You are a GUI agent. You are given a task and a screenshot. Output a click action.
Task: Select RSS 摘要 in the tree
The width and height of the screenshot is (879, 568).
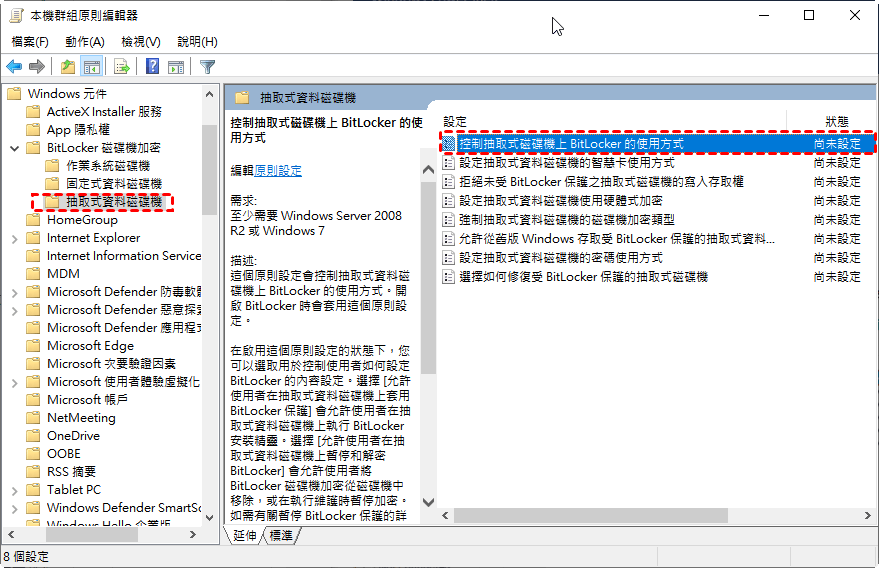pyautogui.click(x=71, y=472)
